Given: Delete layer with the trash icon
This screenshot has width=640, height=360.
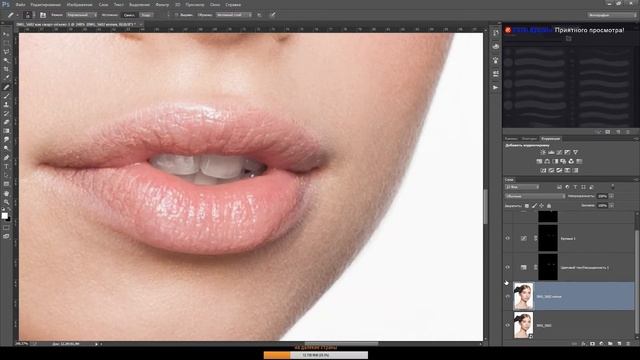Looking at the screenshot, I should click(628, 344).
